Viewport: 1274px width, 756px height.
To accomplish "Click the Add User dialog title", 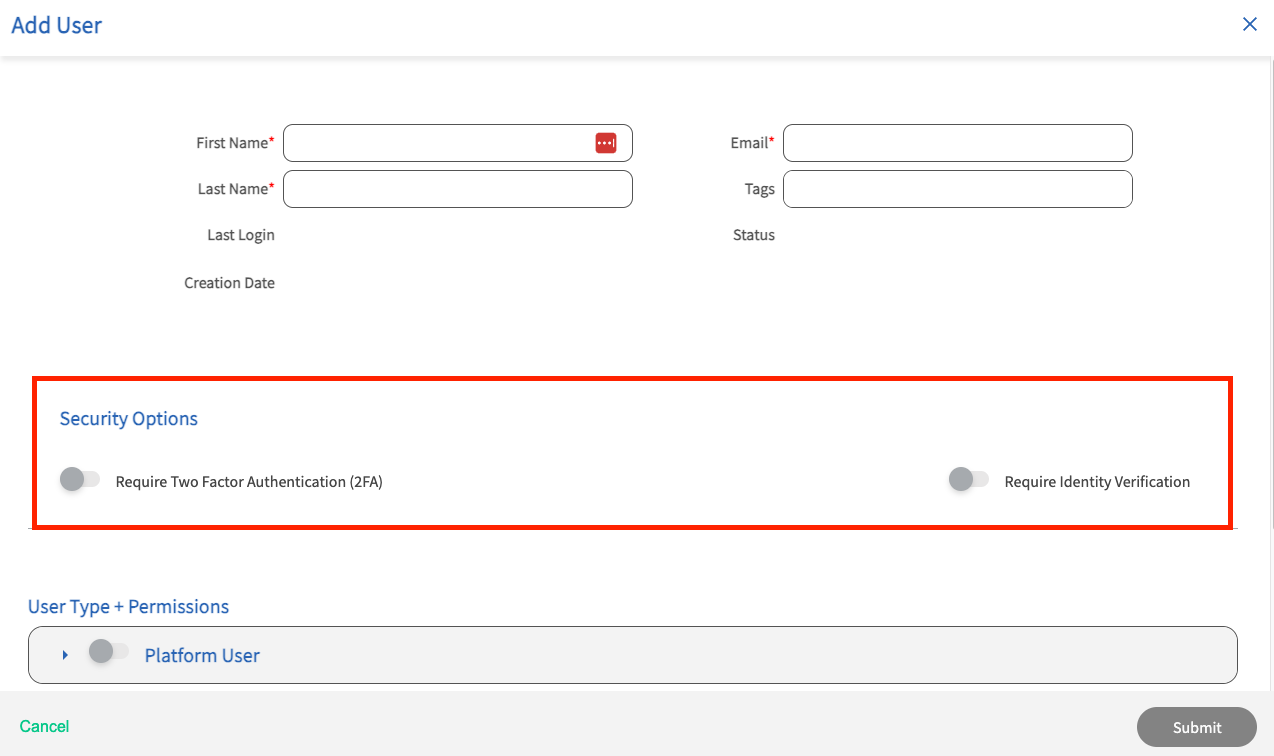I will point(57,25).
